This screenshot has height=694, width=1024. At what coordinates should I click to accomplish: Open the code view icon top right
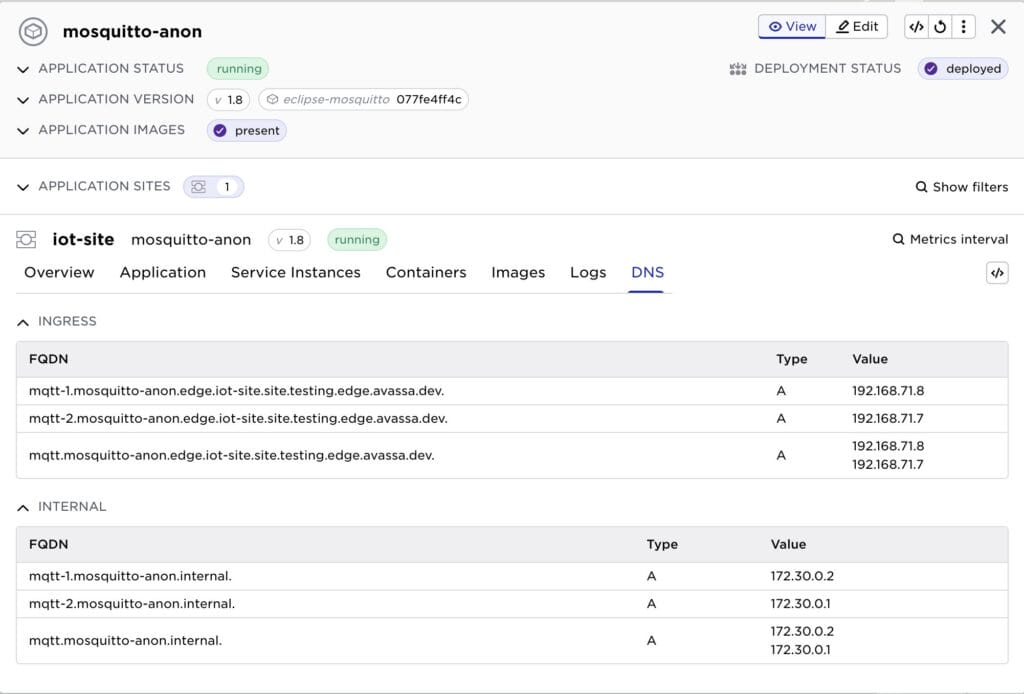tap(917, 26)
